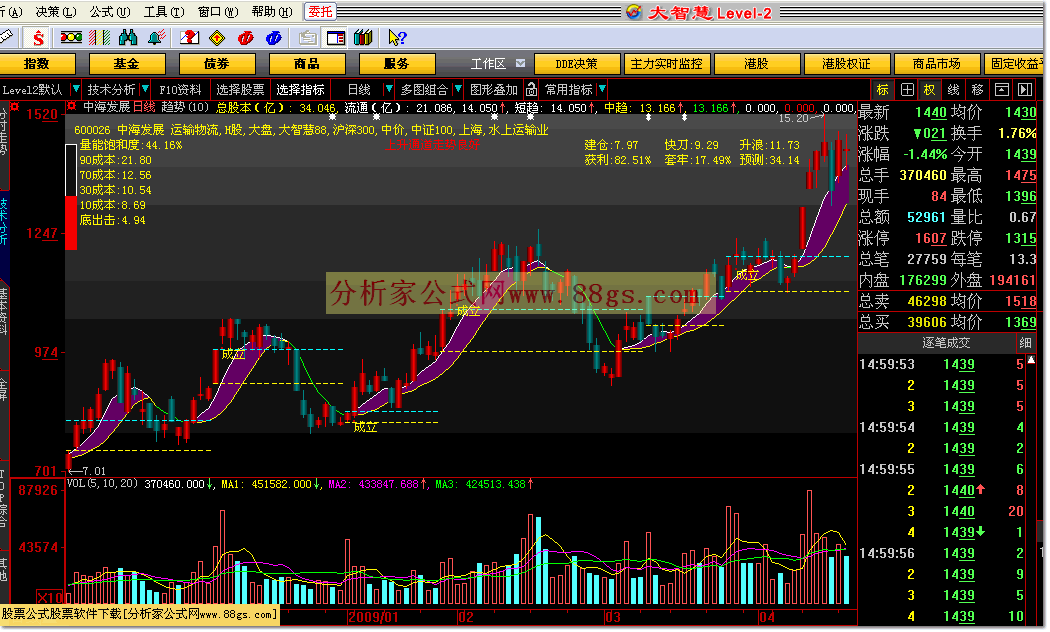Open the 公式(U) menu
Image resolution: width=1050 pixels, height=632 pixels.
point(110,12)
